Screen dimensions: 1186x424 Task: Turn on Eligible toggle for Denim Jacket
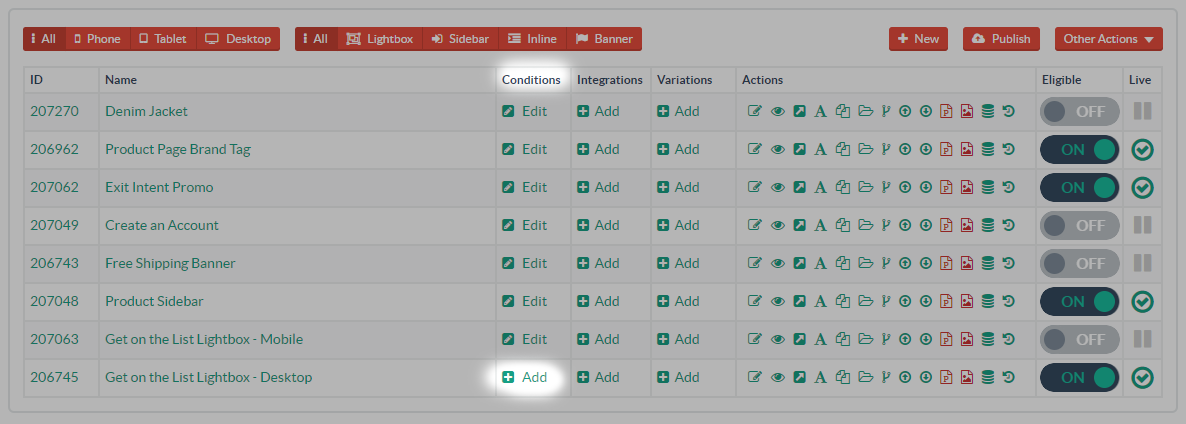point(1079,112)
